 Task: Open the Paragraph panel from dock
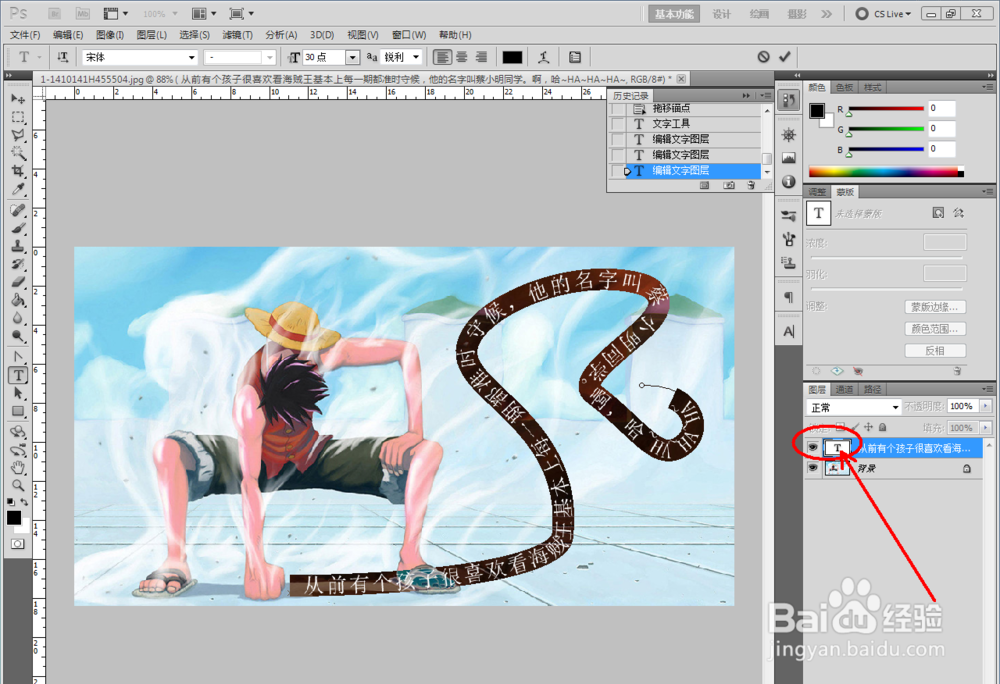tap(789, 297)
